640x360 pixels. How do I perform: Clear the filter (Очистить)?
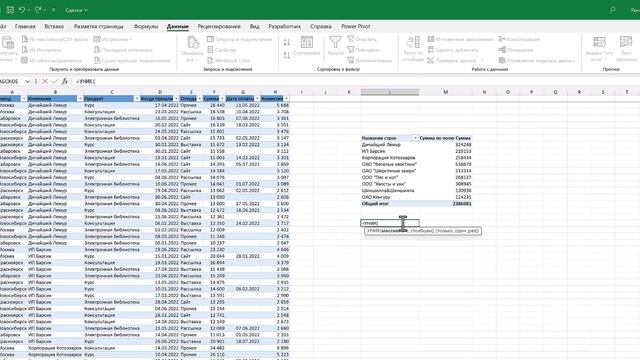point(362,39)
